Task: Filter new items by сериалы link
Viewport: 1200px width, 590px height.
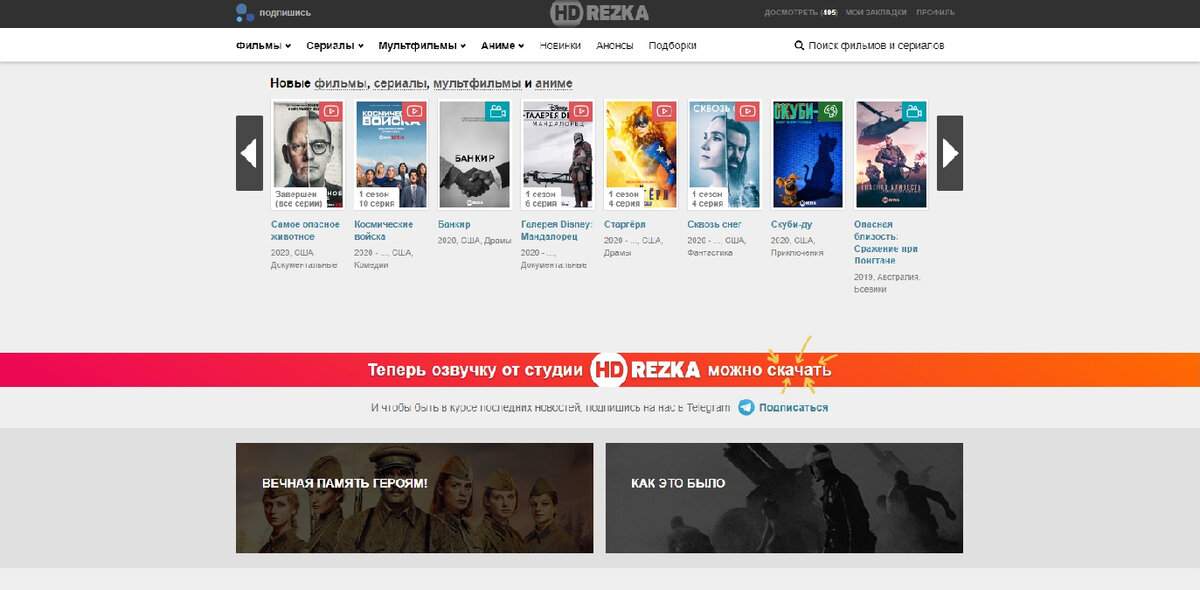Action: (x=401, y=83)
